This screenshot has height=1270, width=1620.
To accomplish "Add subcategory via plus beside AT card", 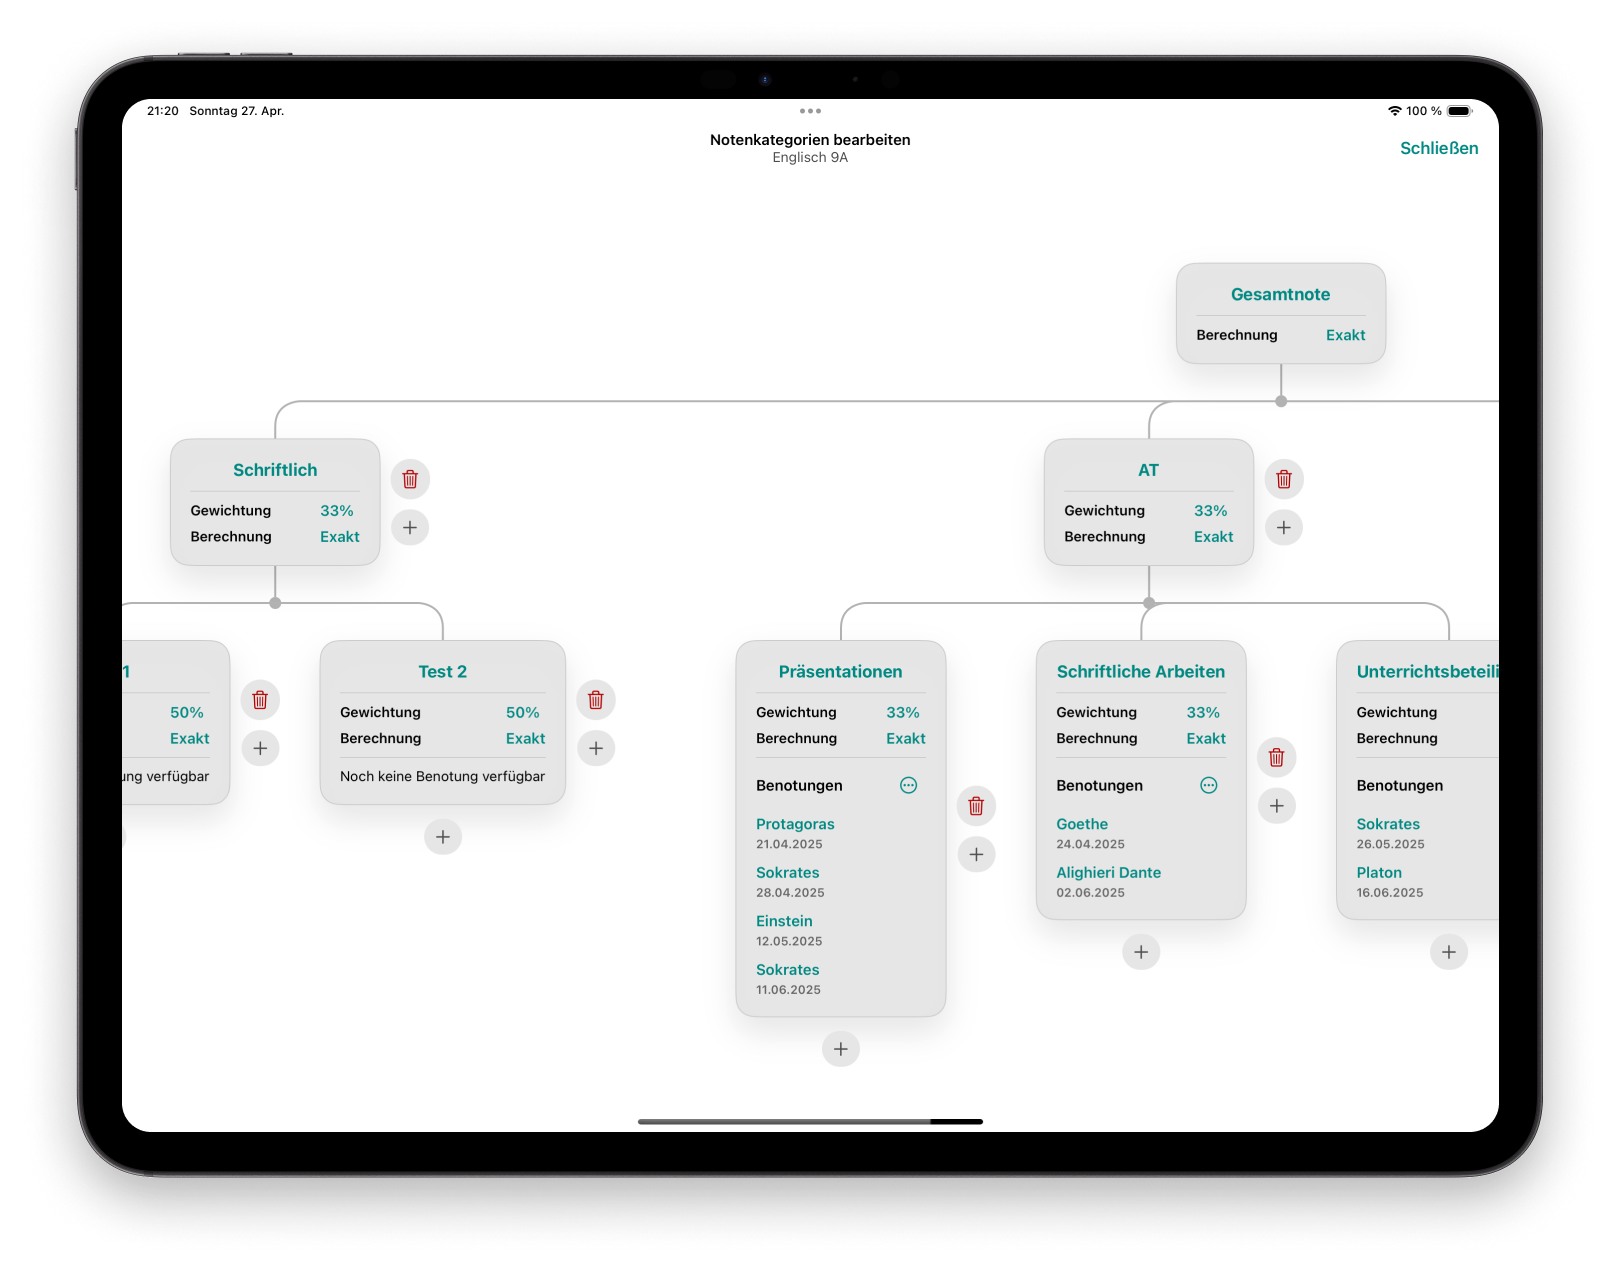I will (x=1284, y=527).
